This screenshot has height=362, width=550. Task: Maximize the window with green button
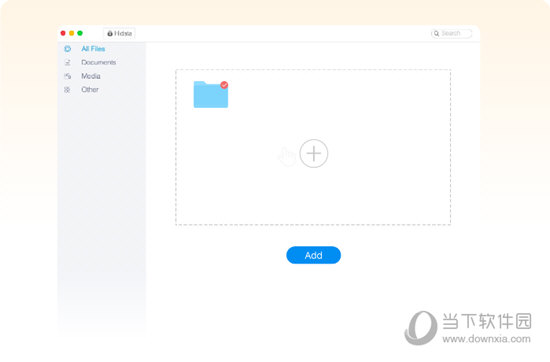[80, 33]
